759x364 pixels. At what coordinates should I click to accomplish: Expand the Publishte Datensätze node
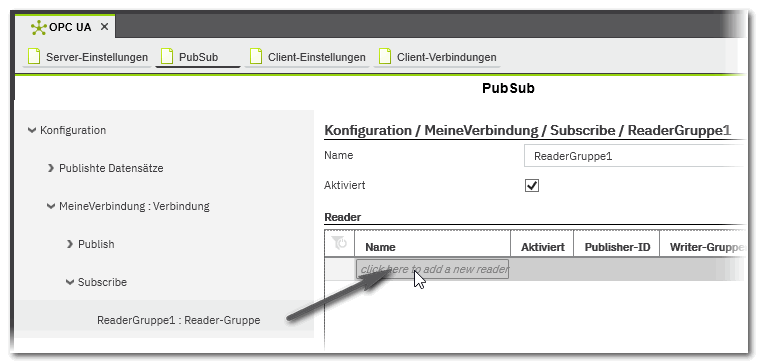[51, 168]
